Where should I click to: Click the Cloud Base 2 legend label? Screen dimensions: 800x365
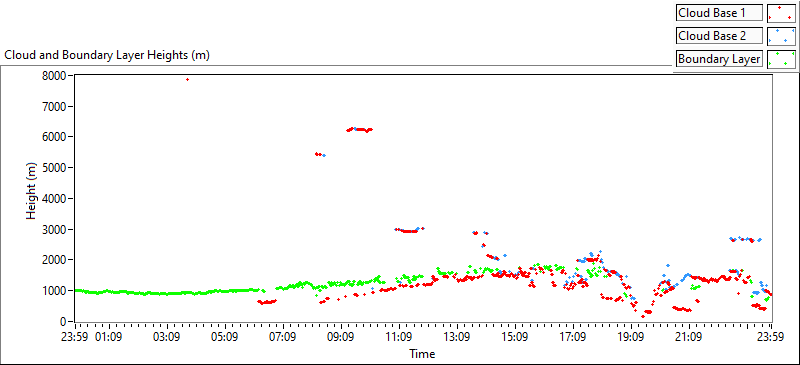[x=719, y=36]
